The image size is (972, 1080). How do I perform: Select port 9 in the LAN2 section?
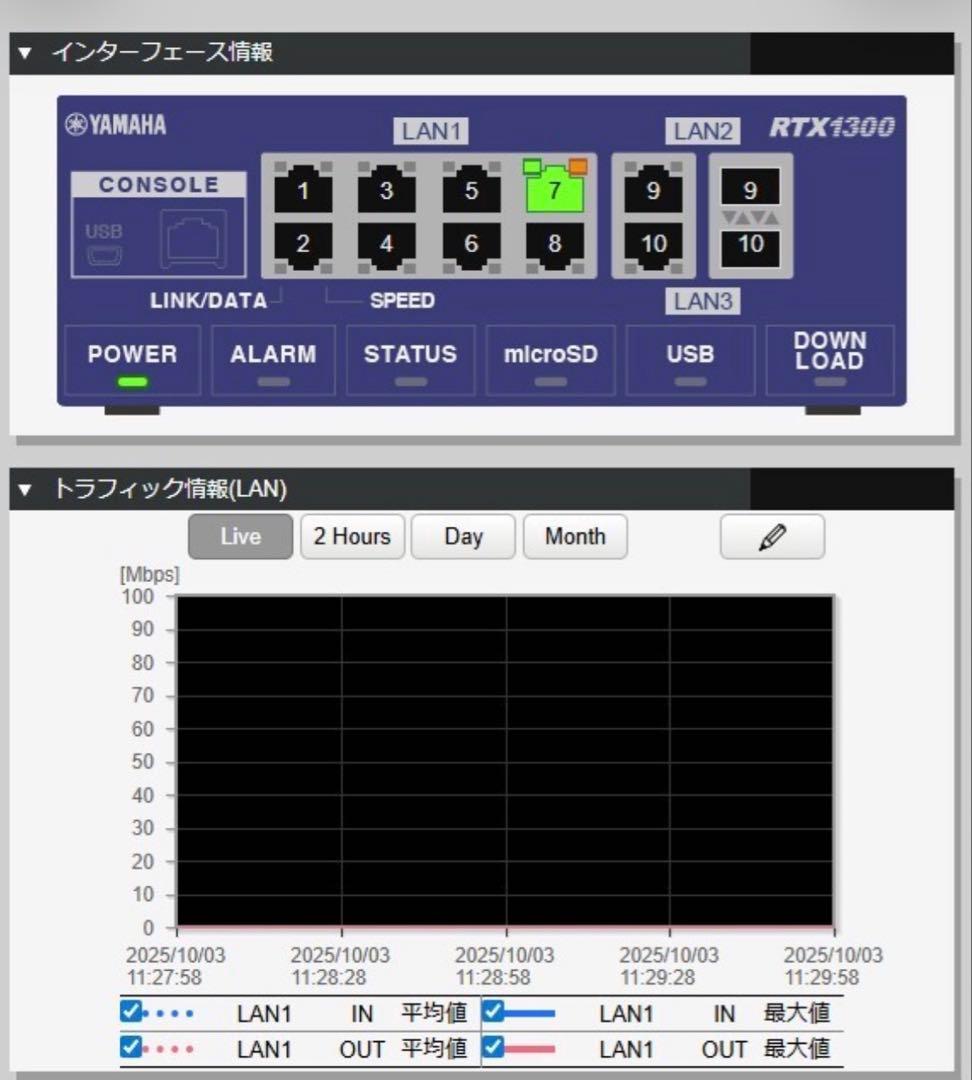click(x=655, y=191)
